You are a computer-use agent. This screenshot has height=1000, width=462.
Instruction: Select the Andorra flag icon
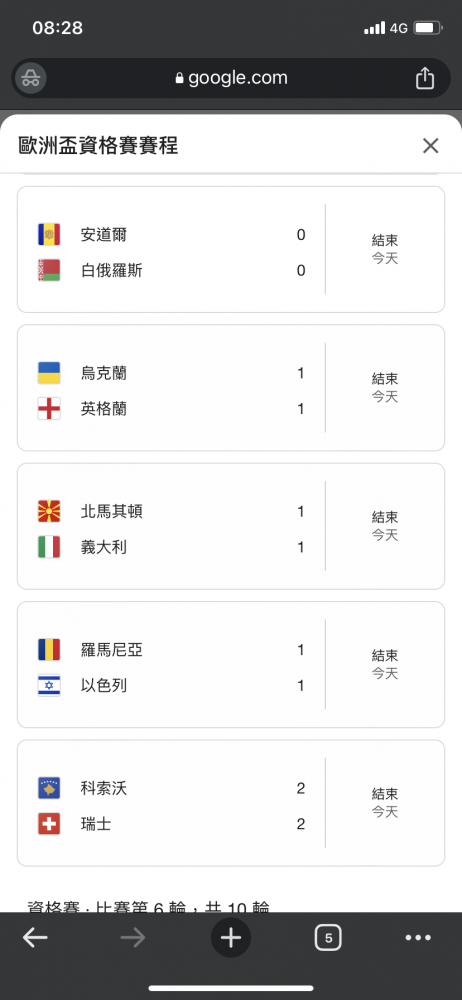[x=49, y=235]
